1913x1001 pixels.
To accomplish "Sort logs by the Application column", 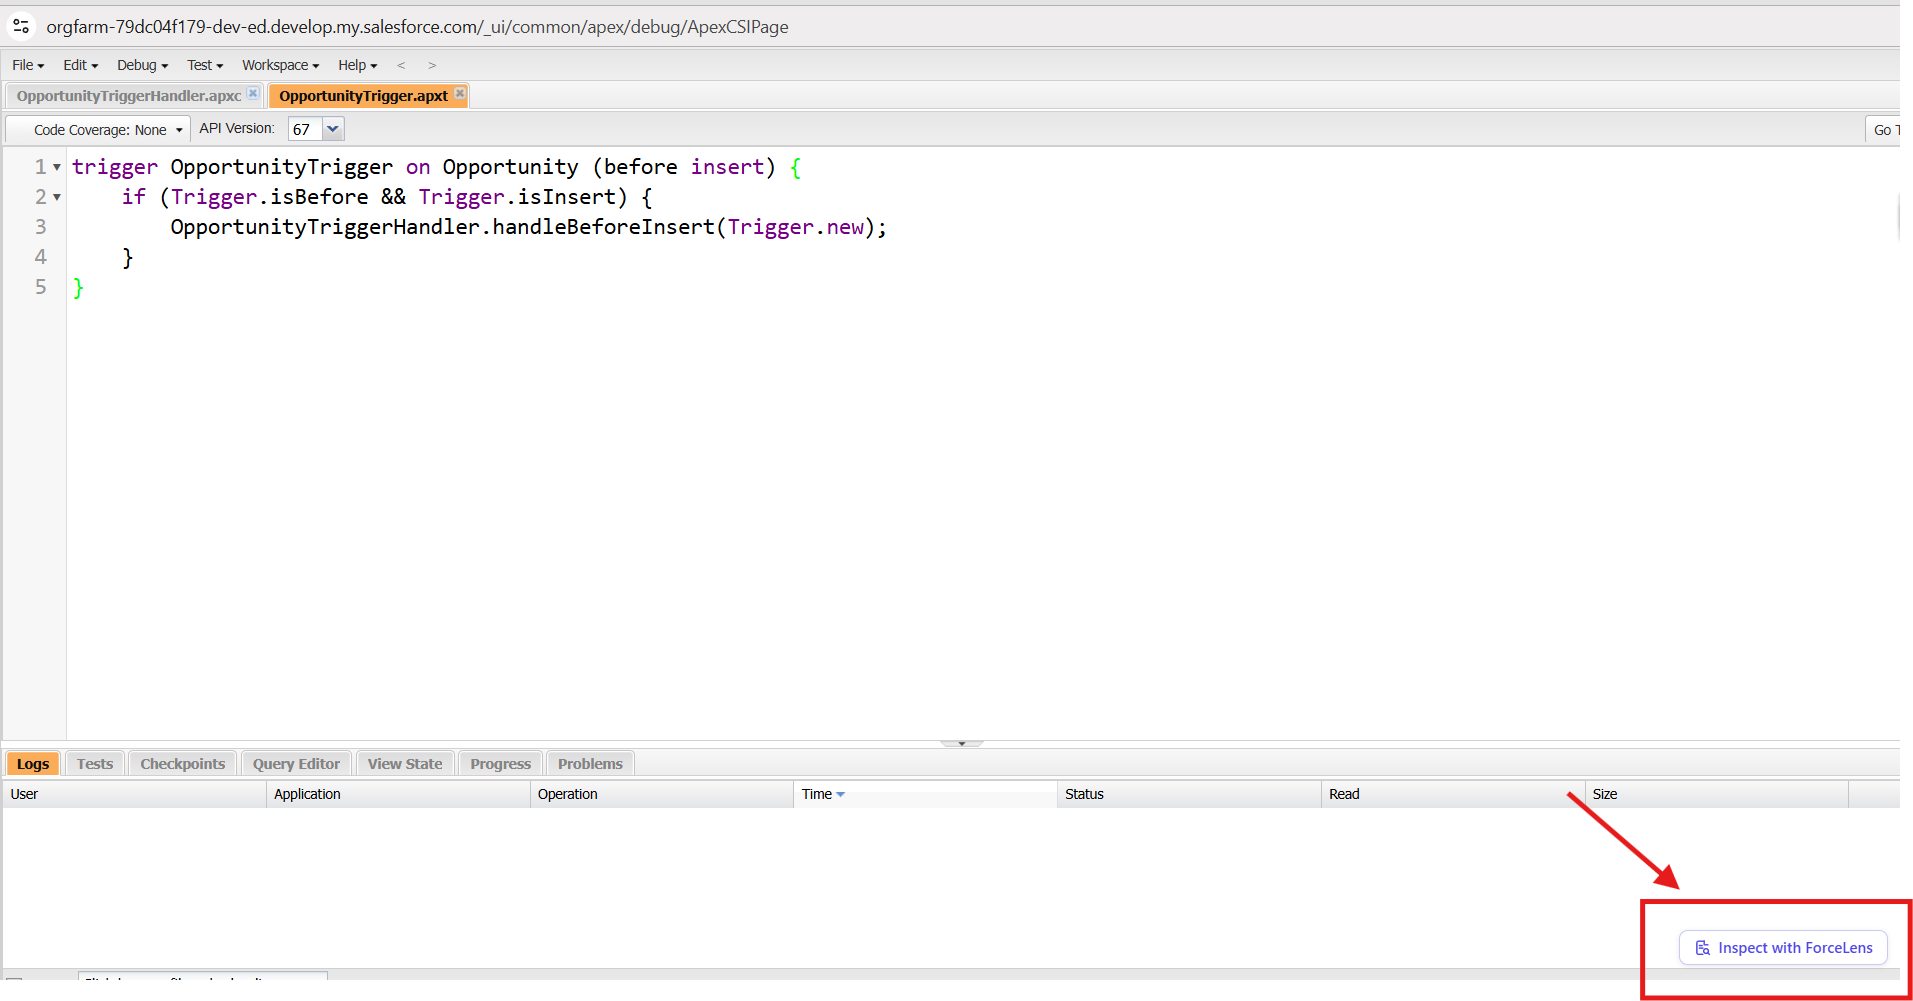I will tap(398, 794).
